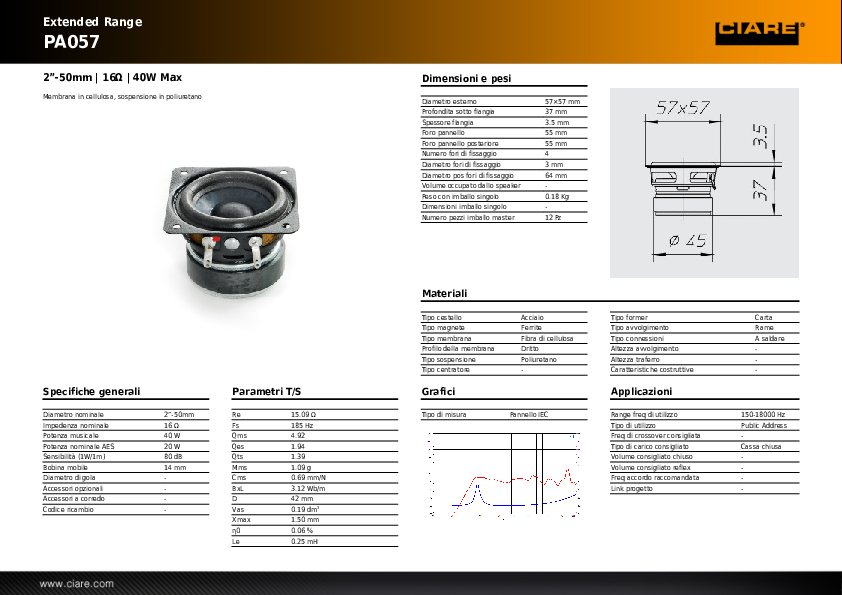Image resolution: width=842 pixels, height=595 pixels.
Task: Select the "3.5 mm" flange thickness value
Action: 557,122
